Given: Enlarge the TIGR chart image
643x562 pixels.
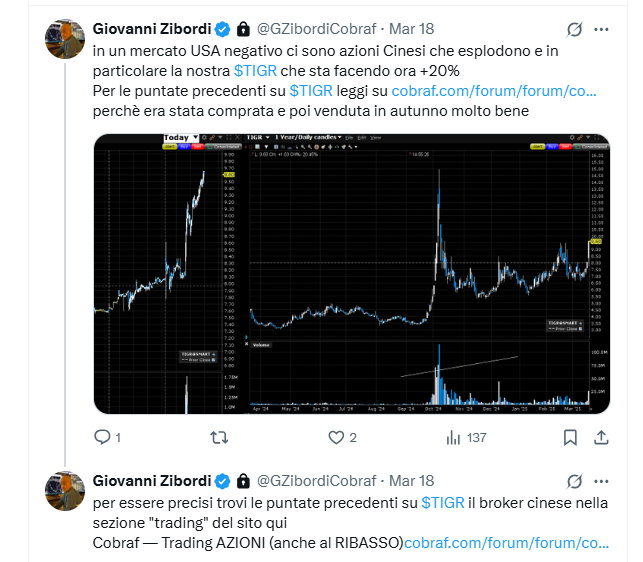Looking at the screenshot, I should point(351,274).
